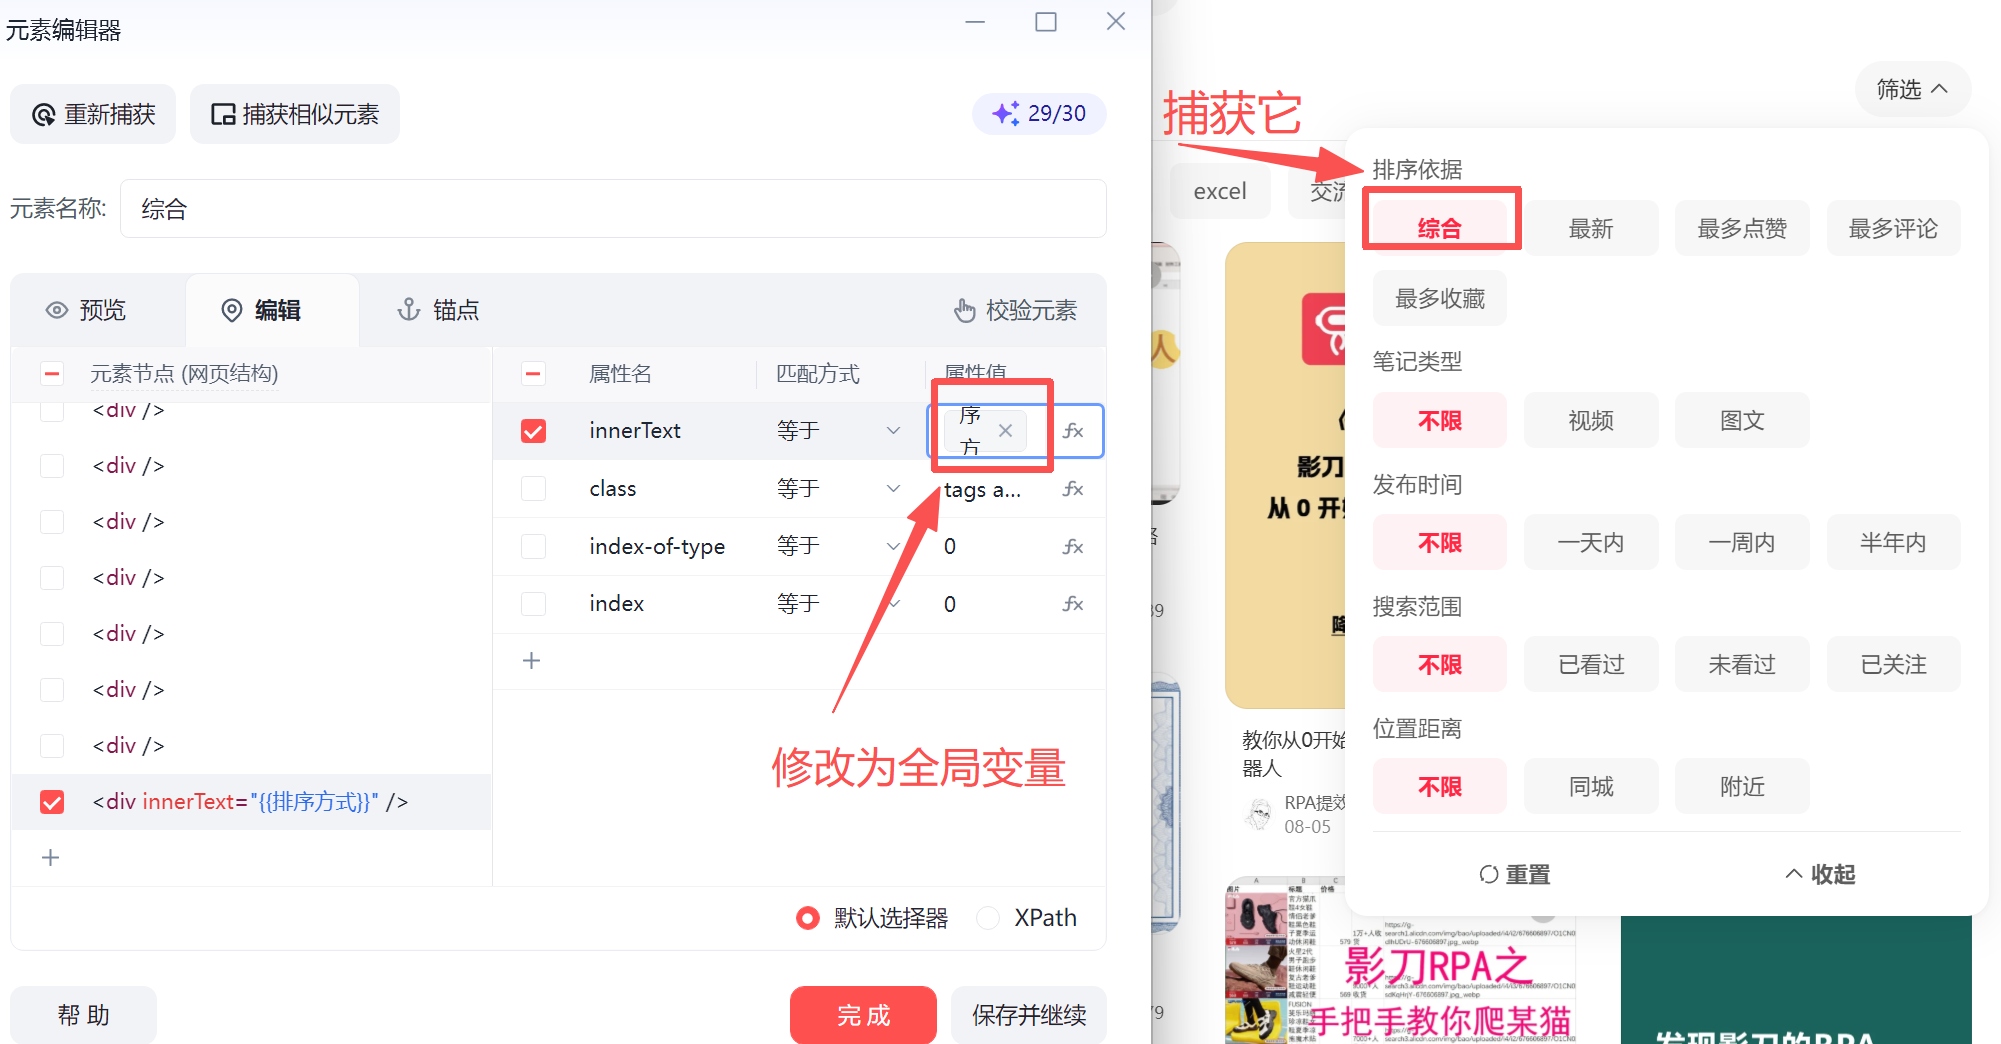Screen dimensions: 2001x1044
Task: Select 综合 under 排序依据
Action: (x=1440, y=228)
